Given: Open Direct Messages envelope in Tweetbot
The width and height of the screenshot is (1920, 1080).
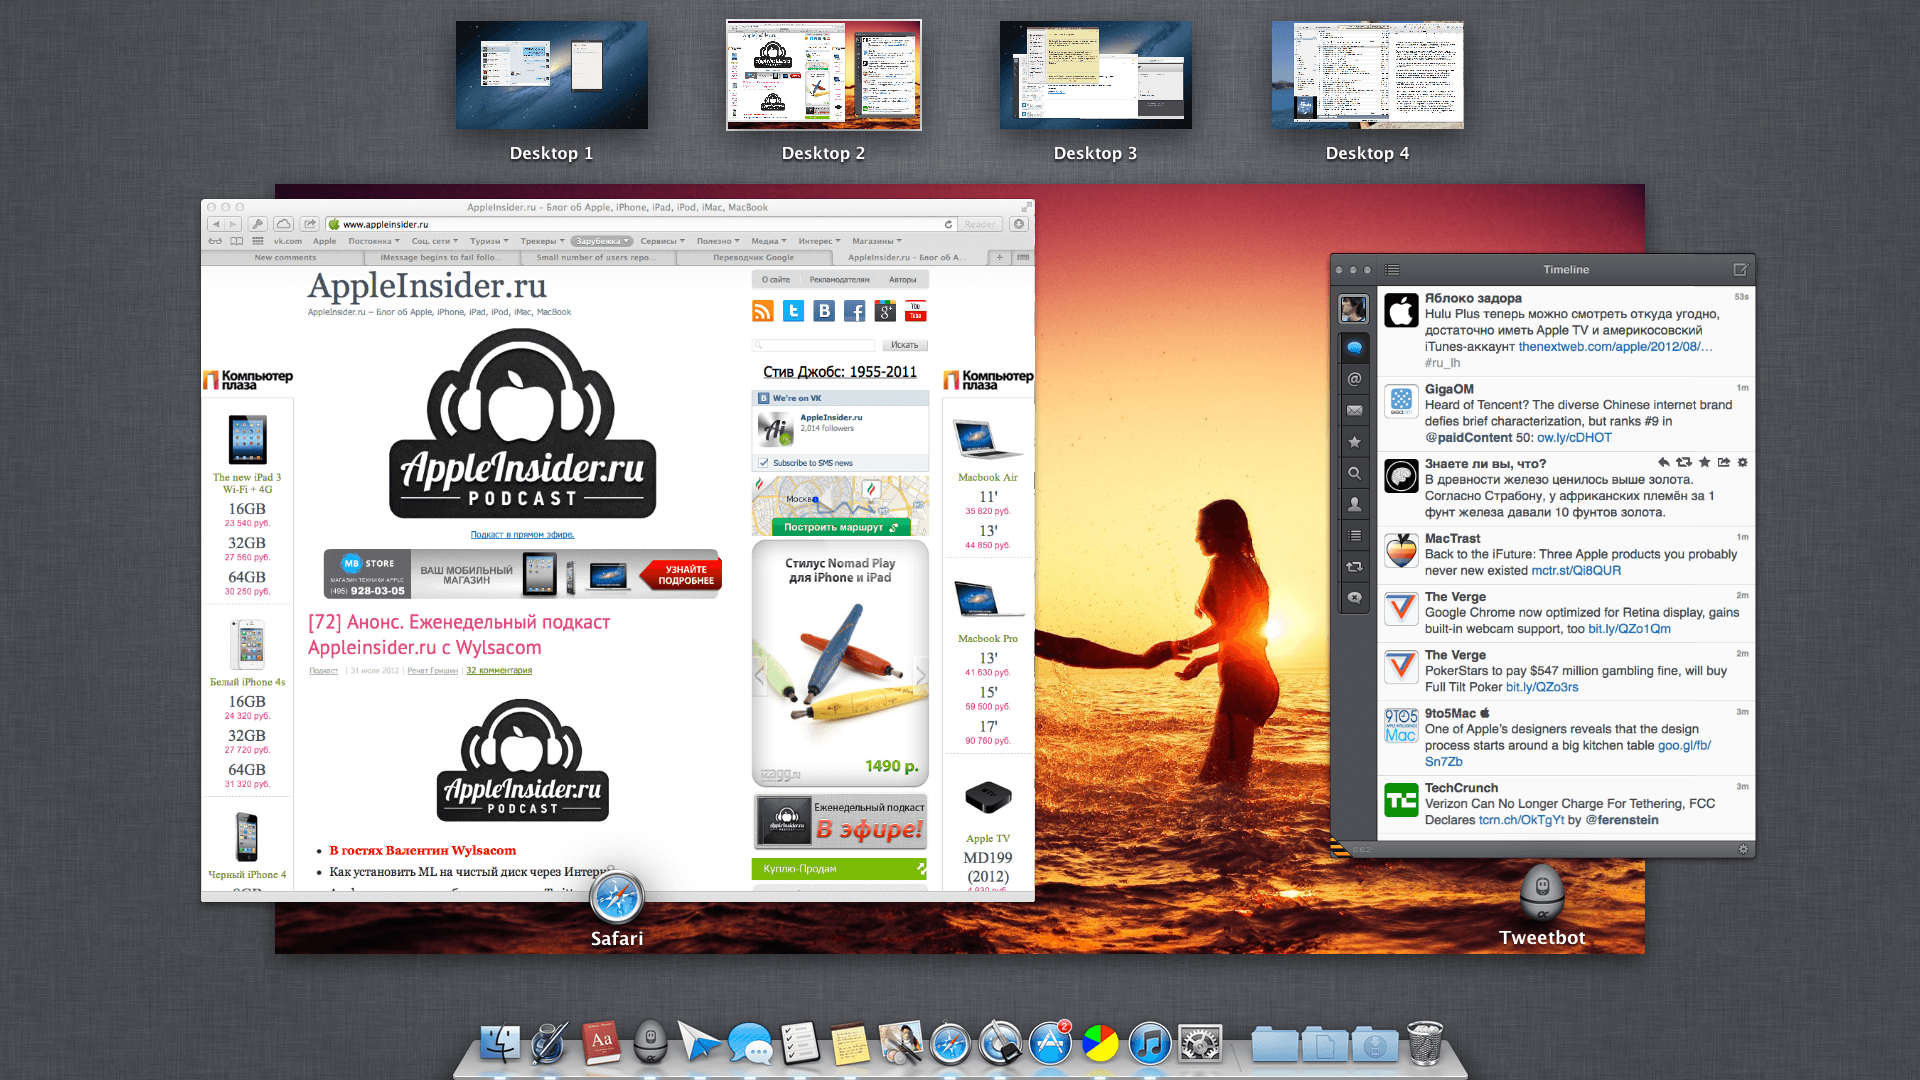Looking at the screenshot, I should [1354, 410].
